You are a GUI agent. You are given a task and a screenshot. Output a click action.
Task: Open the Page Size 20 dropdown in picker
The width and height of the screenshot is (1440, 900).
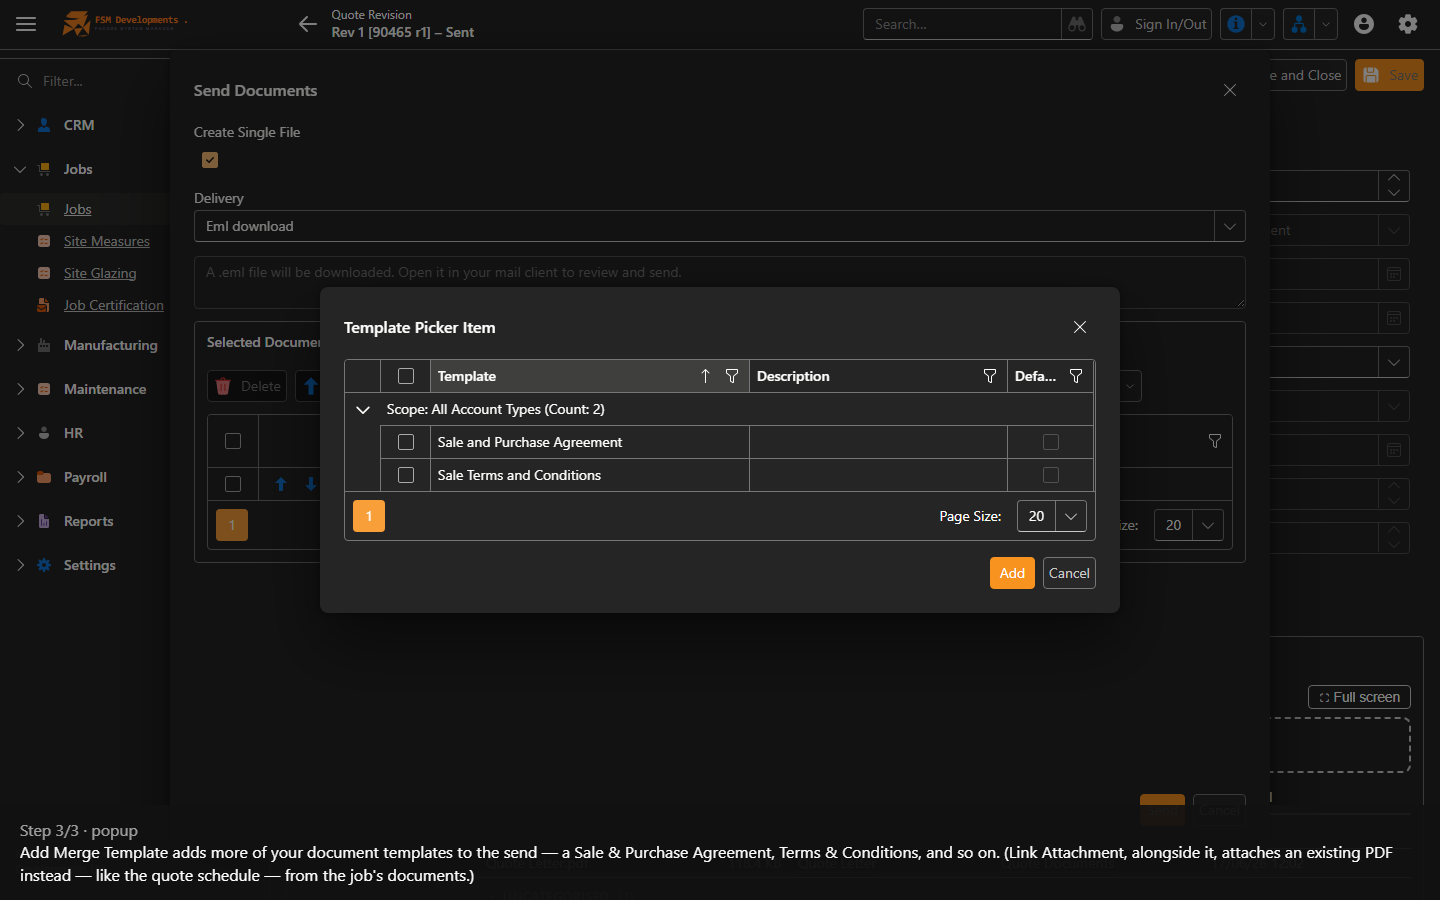pos(1071,516)
